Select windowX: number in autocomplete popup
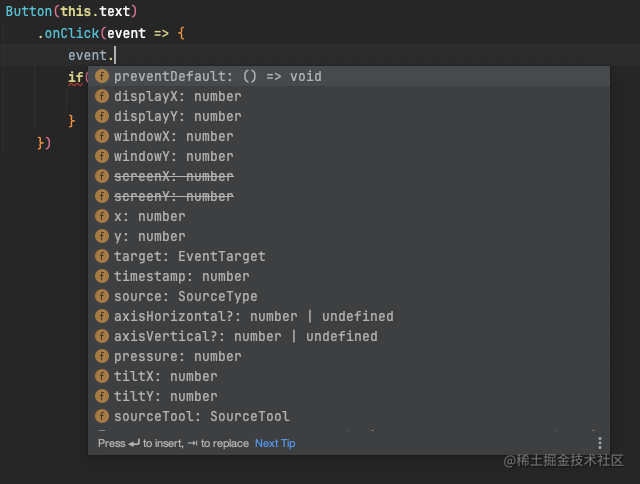Viewport: 640px width, 484px height. pyautogui.click(x=349, y=136)
